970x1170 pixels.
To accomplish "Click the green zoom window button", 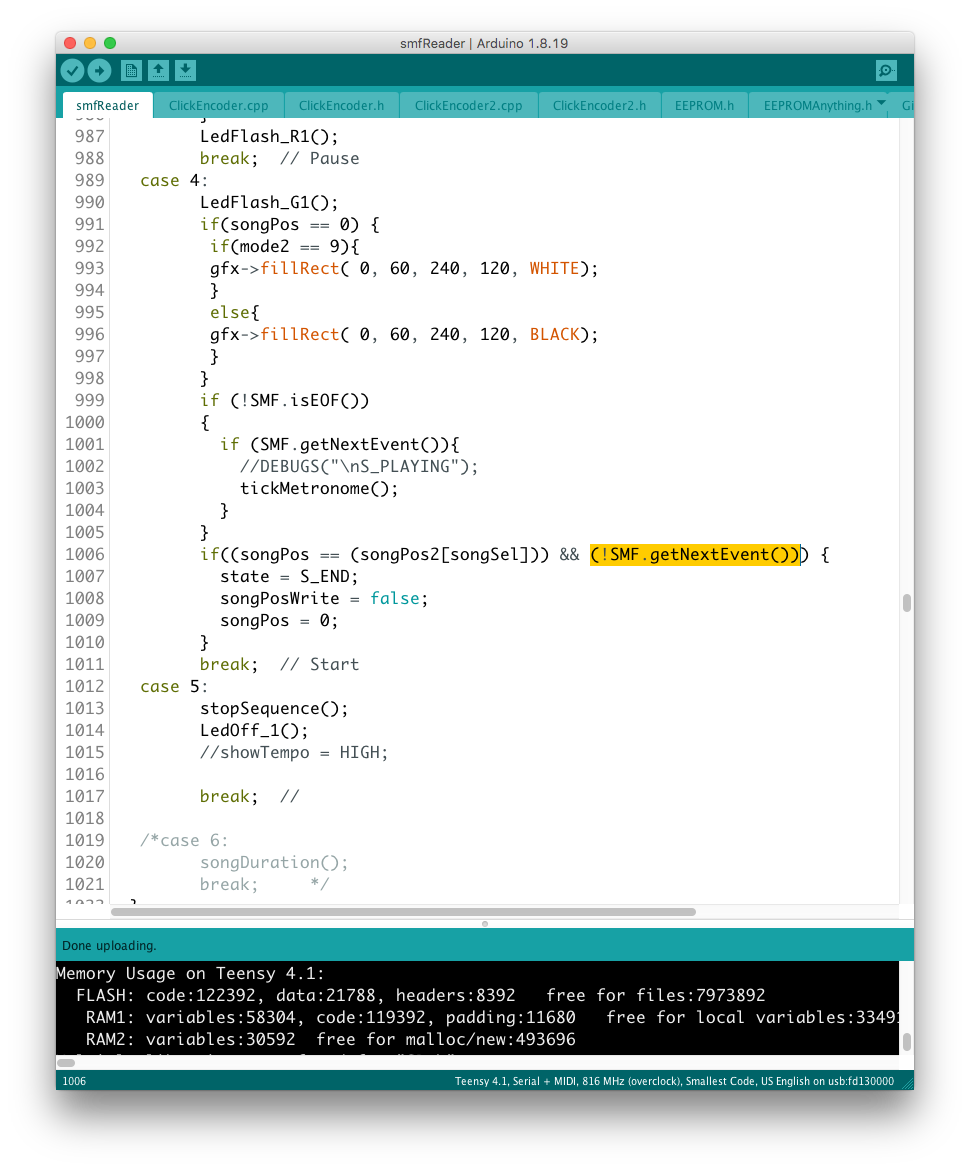I will [x=110, y=43].
